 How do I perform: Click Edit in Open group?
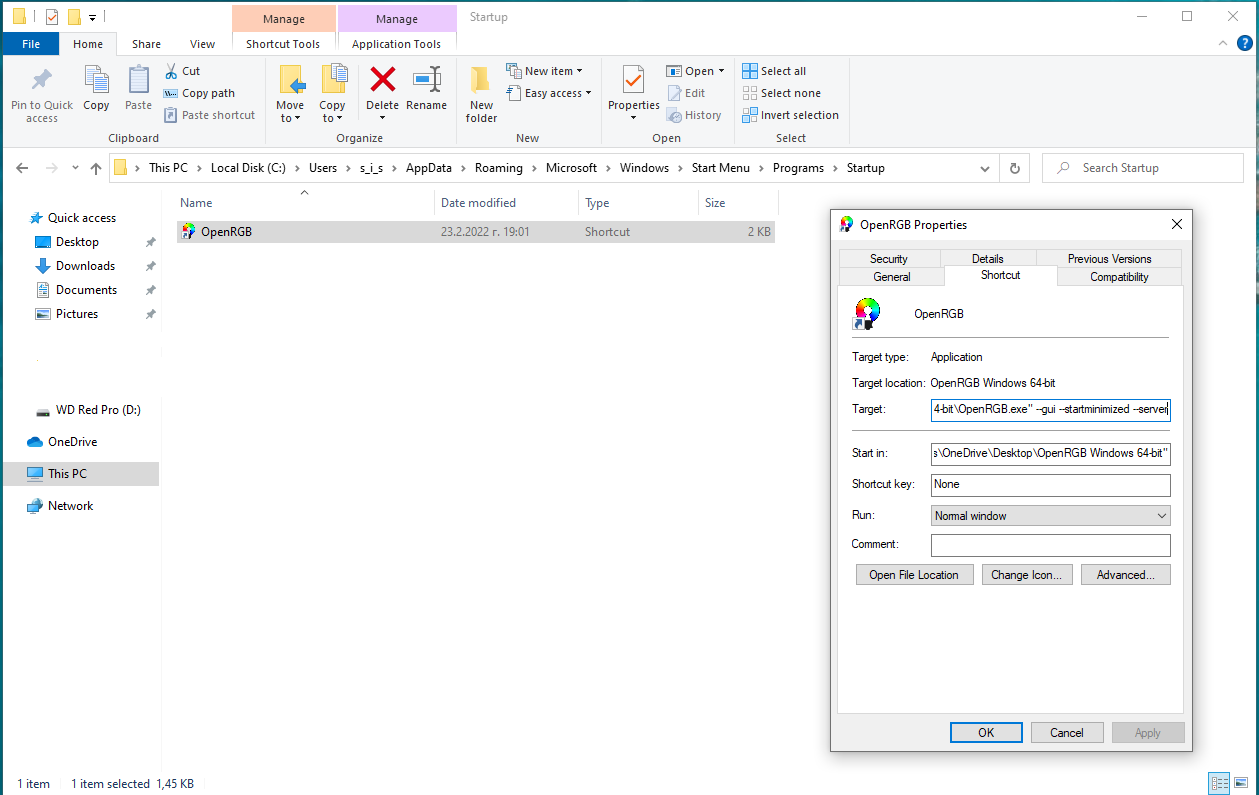686,93
